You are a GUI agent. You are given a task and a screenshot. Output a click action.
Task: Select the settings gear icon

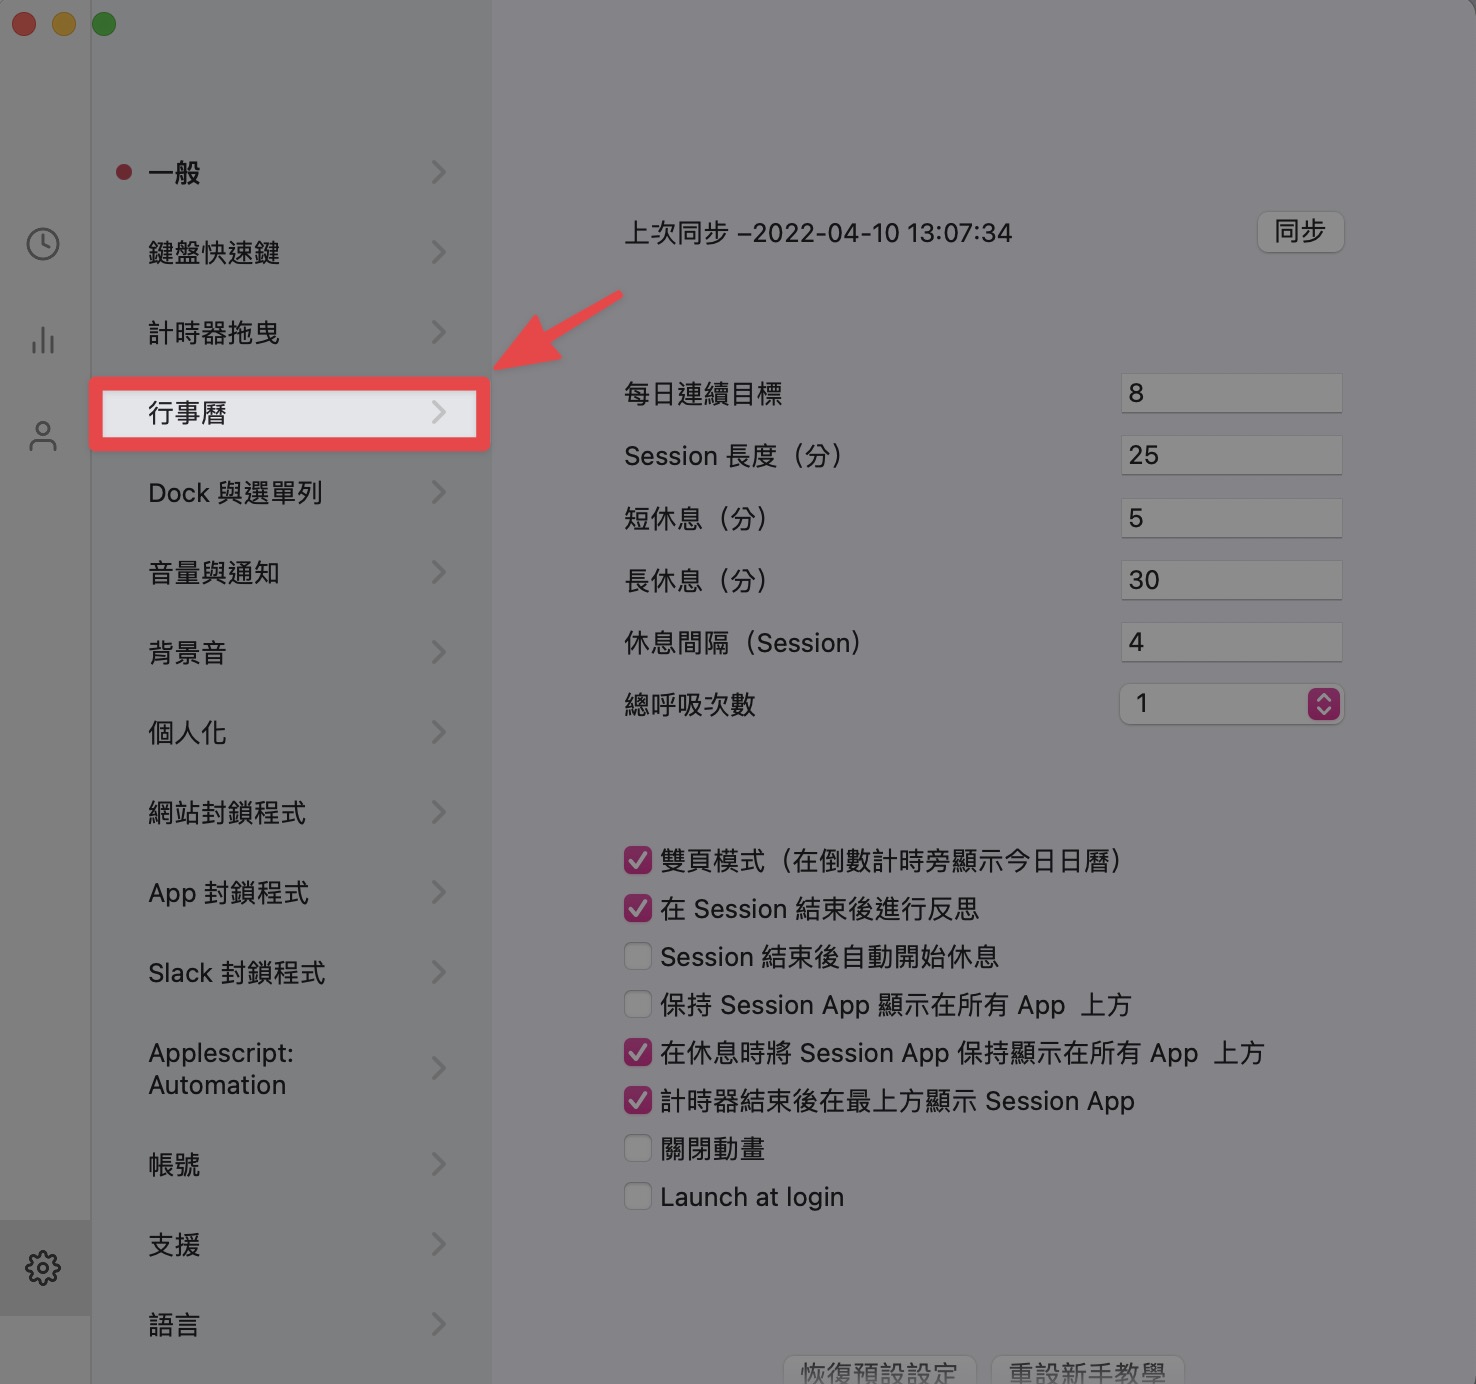pyautogui.click(x=43, y=1268)
